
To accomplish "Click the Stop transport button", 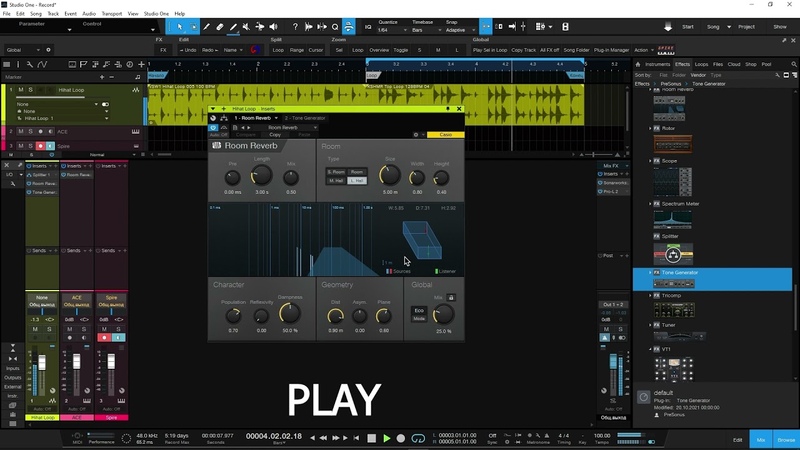I will point(371,438).
